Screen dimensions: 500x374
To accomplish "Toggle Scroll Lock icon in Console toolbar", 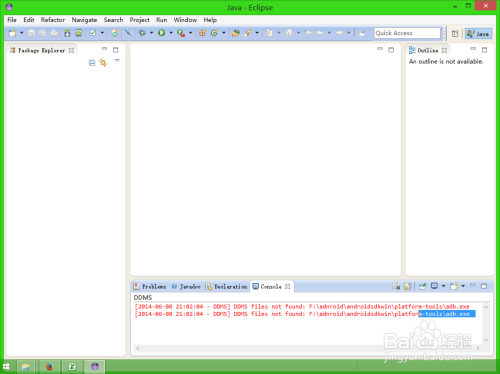I will pyautogui.click(x=407, y=286).
